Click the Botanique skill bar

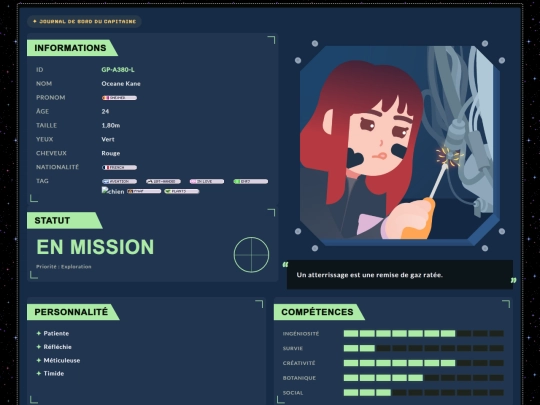coord(424,378)
